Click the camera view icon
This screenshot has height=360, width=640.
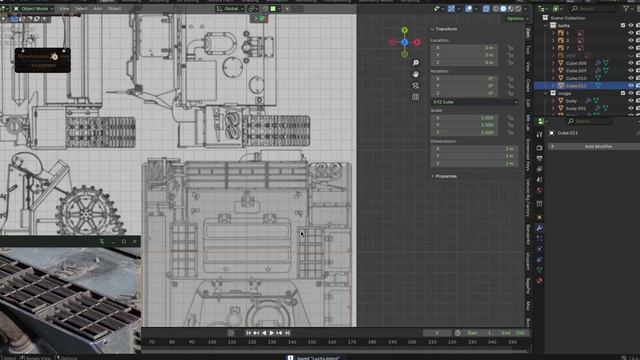(x=416, y=86)
